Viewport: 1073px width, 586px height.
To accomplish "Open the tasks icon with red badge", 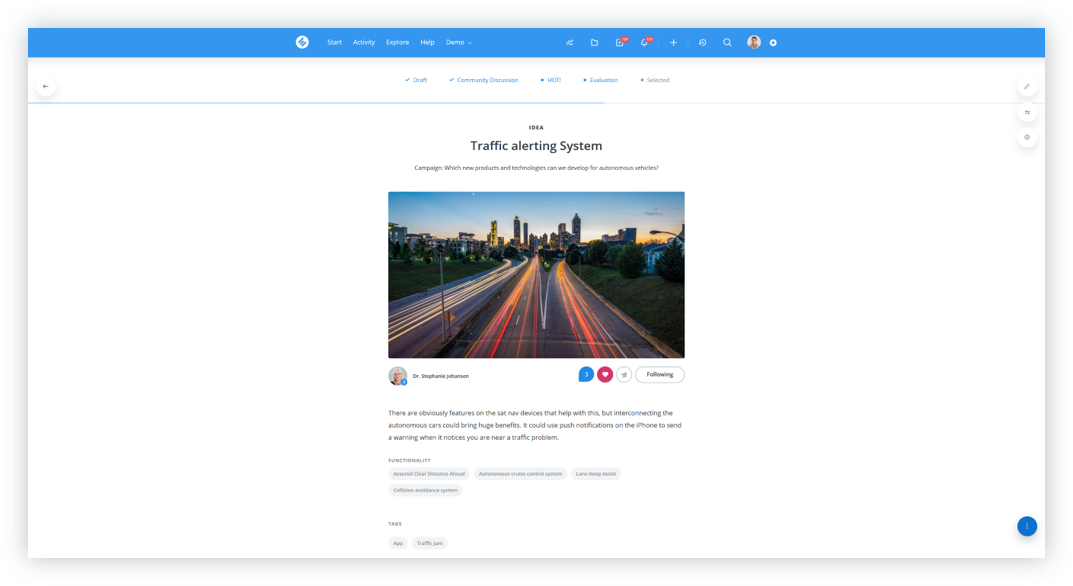I will point(620,43).
